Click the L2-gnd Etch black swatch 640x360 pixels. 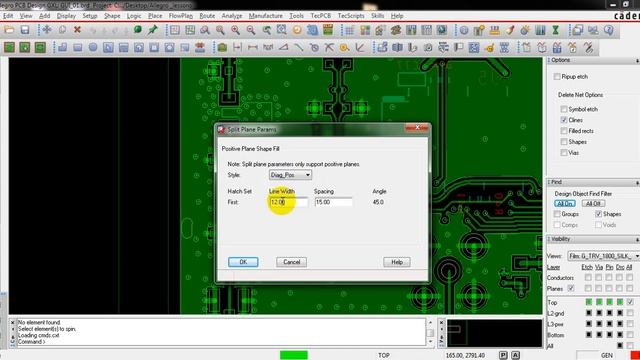tap(588, 313)
